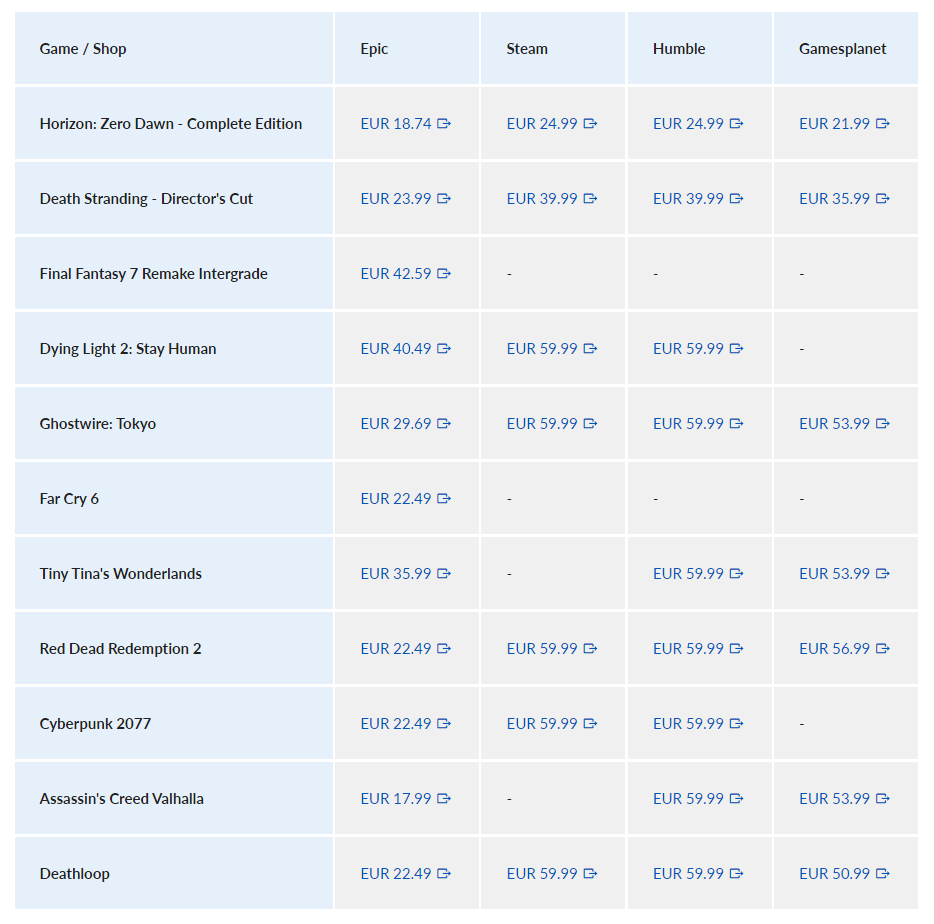Open Death Stranding Gamesplanet EUR 35.99 link
The height and width of the screenshot is (924, 934).
point(834,199)
